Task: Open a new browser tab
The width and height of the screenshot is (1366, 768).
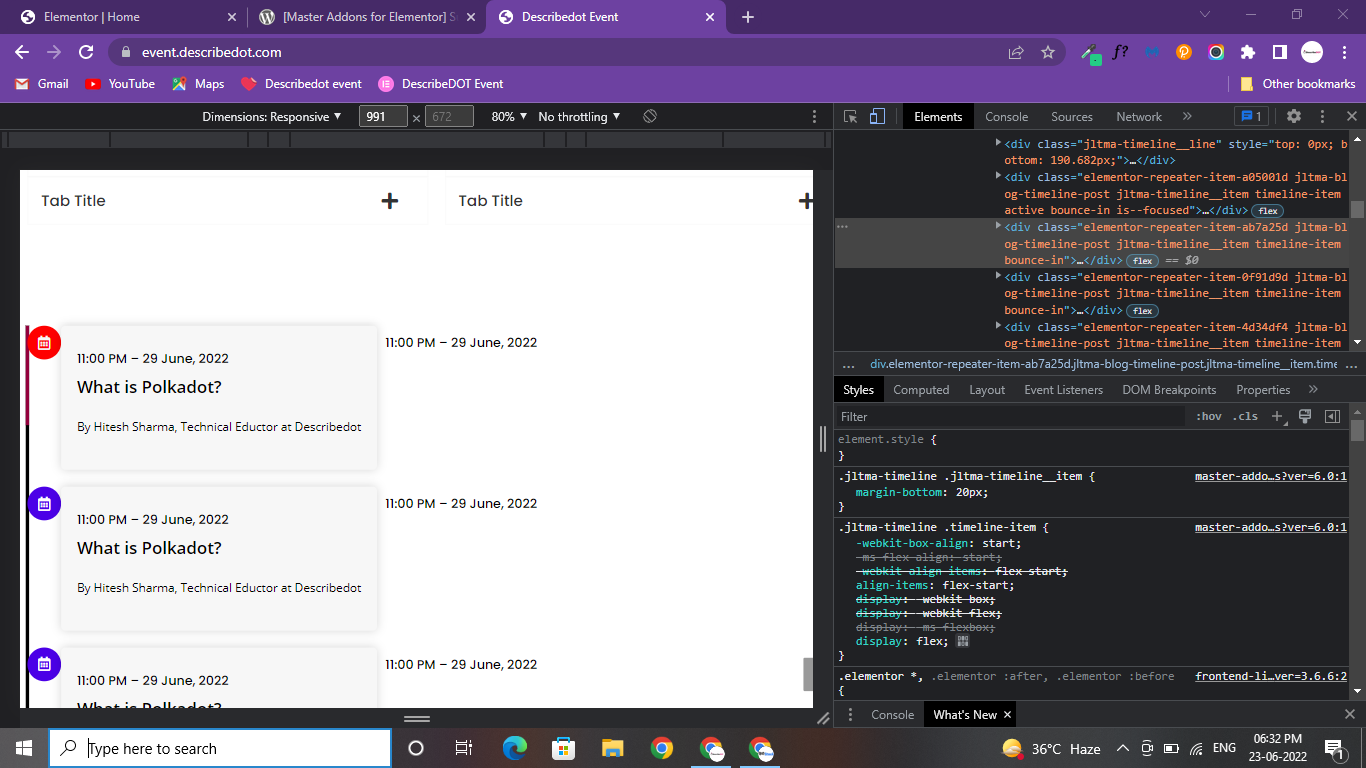Action: point(748,17)
